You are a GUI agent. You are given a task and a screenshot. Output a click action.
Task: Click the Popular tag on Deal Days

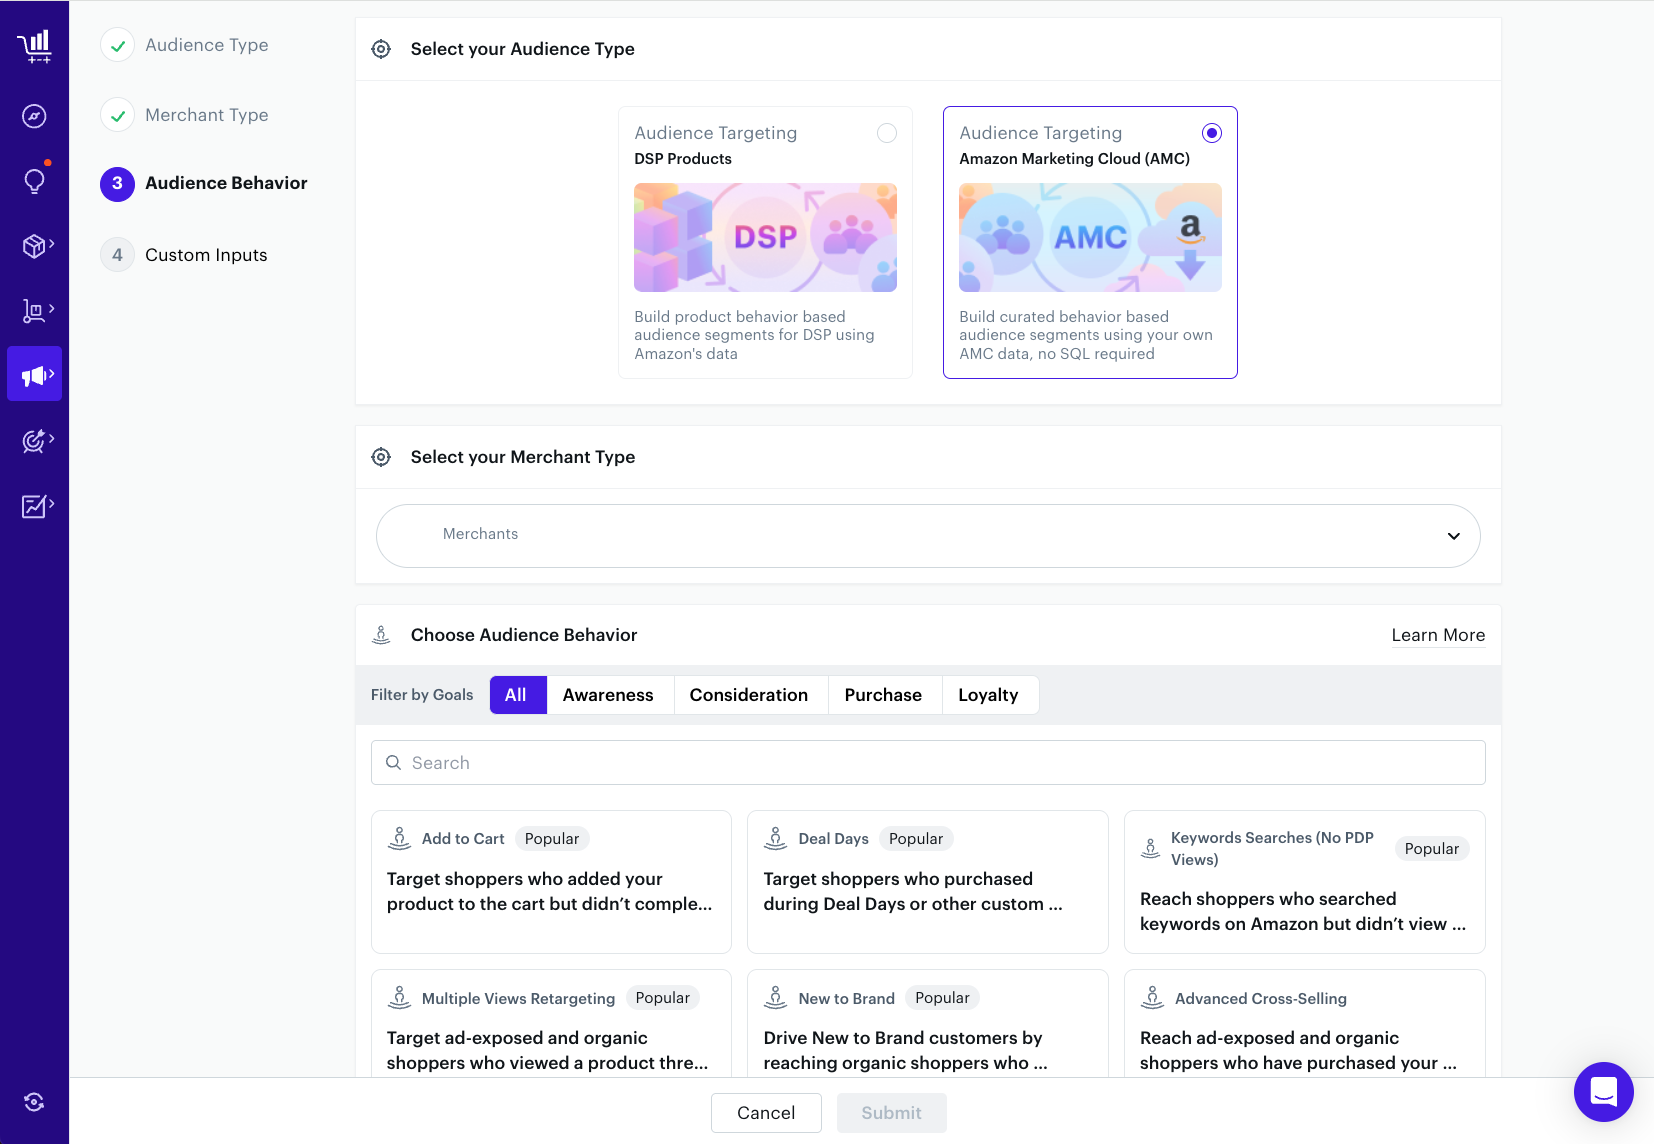tap(916, 839)
